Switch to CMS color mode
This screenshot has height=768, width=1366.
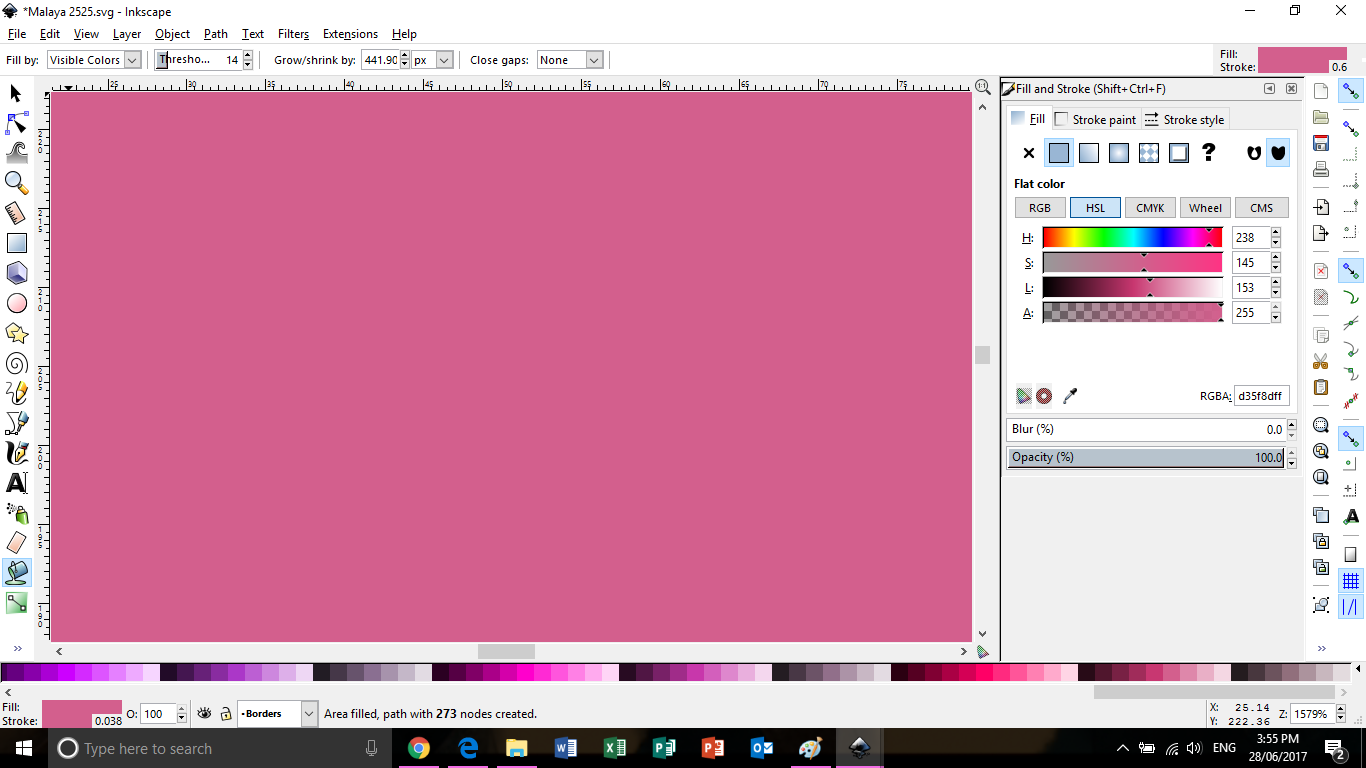[1261, 208]
